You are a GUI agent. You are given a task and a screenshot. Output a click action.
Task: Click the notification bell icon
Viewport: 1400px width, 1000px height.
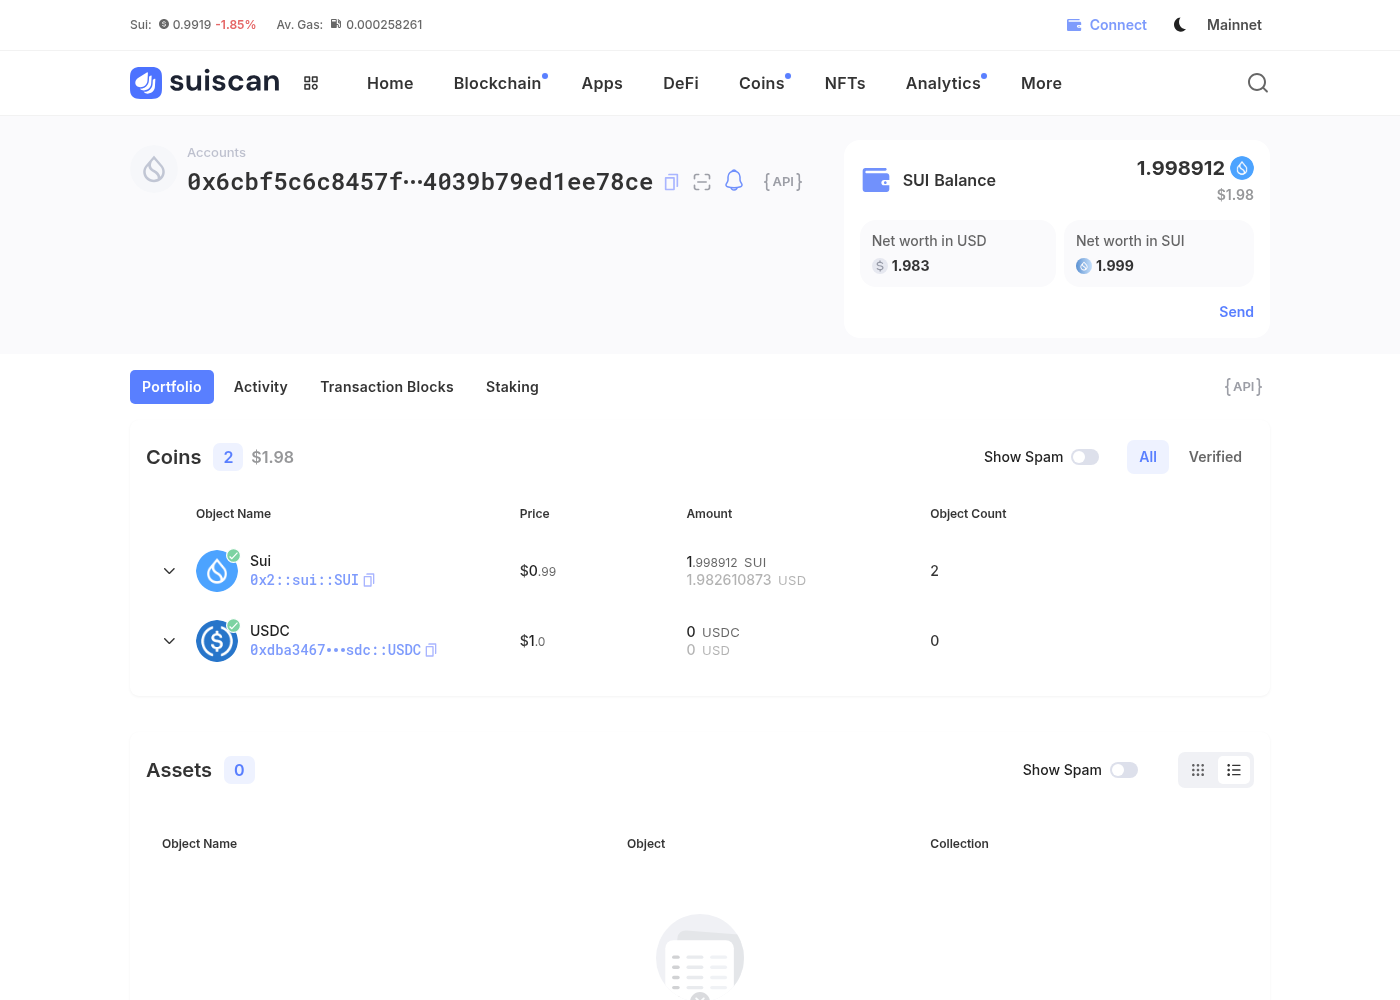pyautogui.click(x=734, y=181)
